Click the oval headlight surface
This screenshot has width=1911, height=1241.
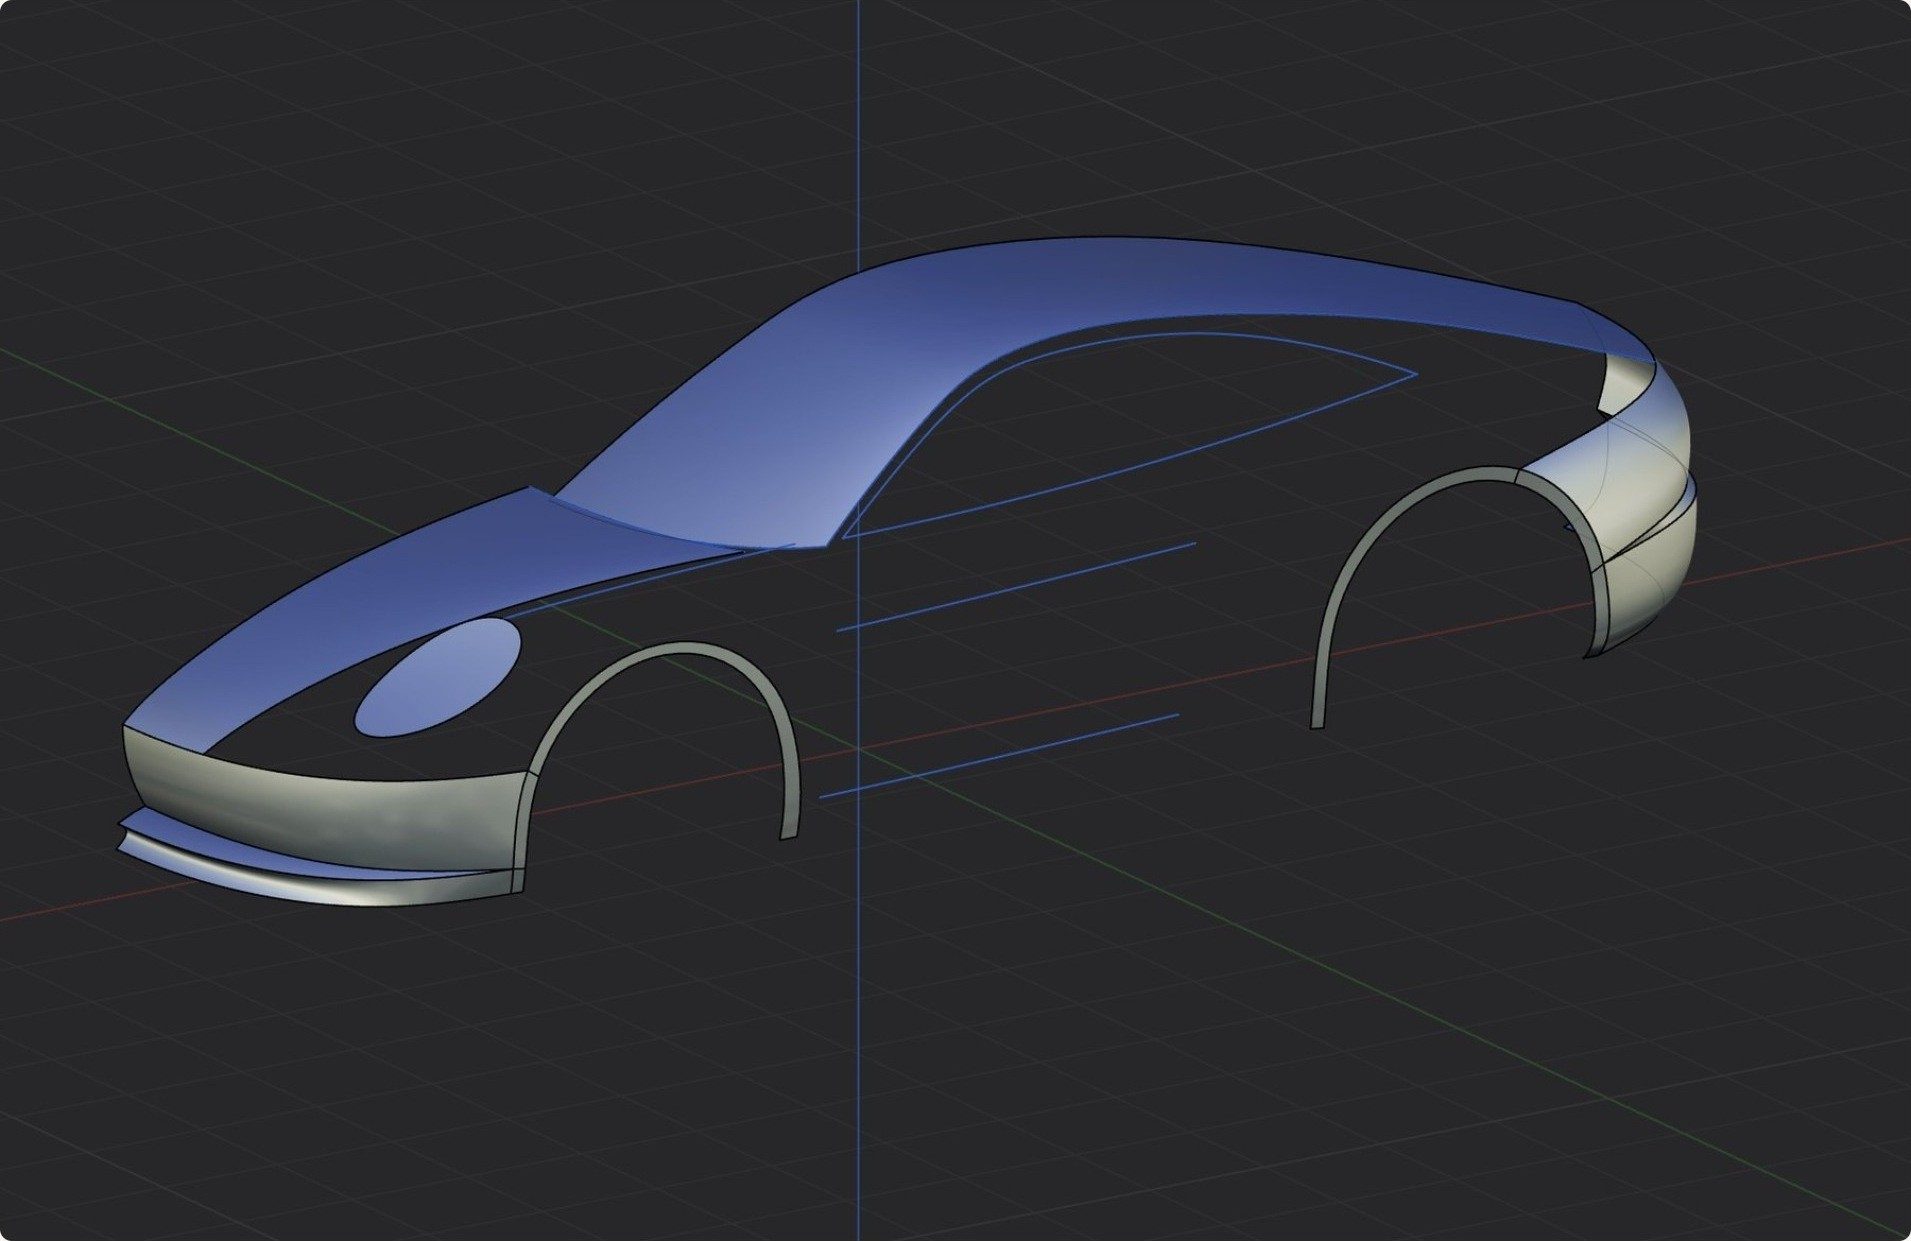(438, 678)
